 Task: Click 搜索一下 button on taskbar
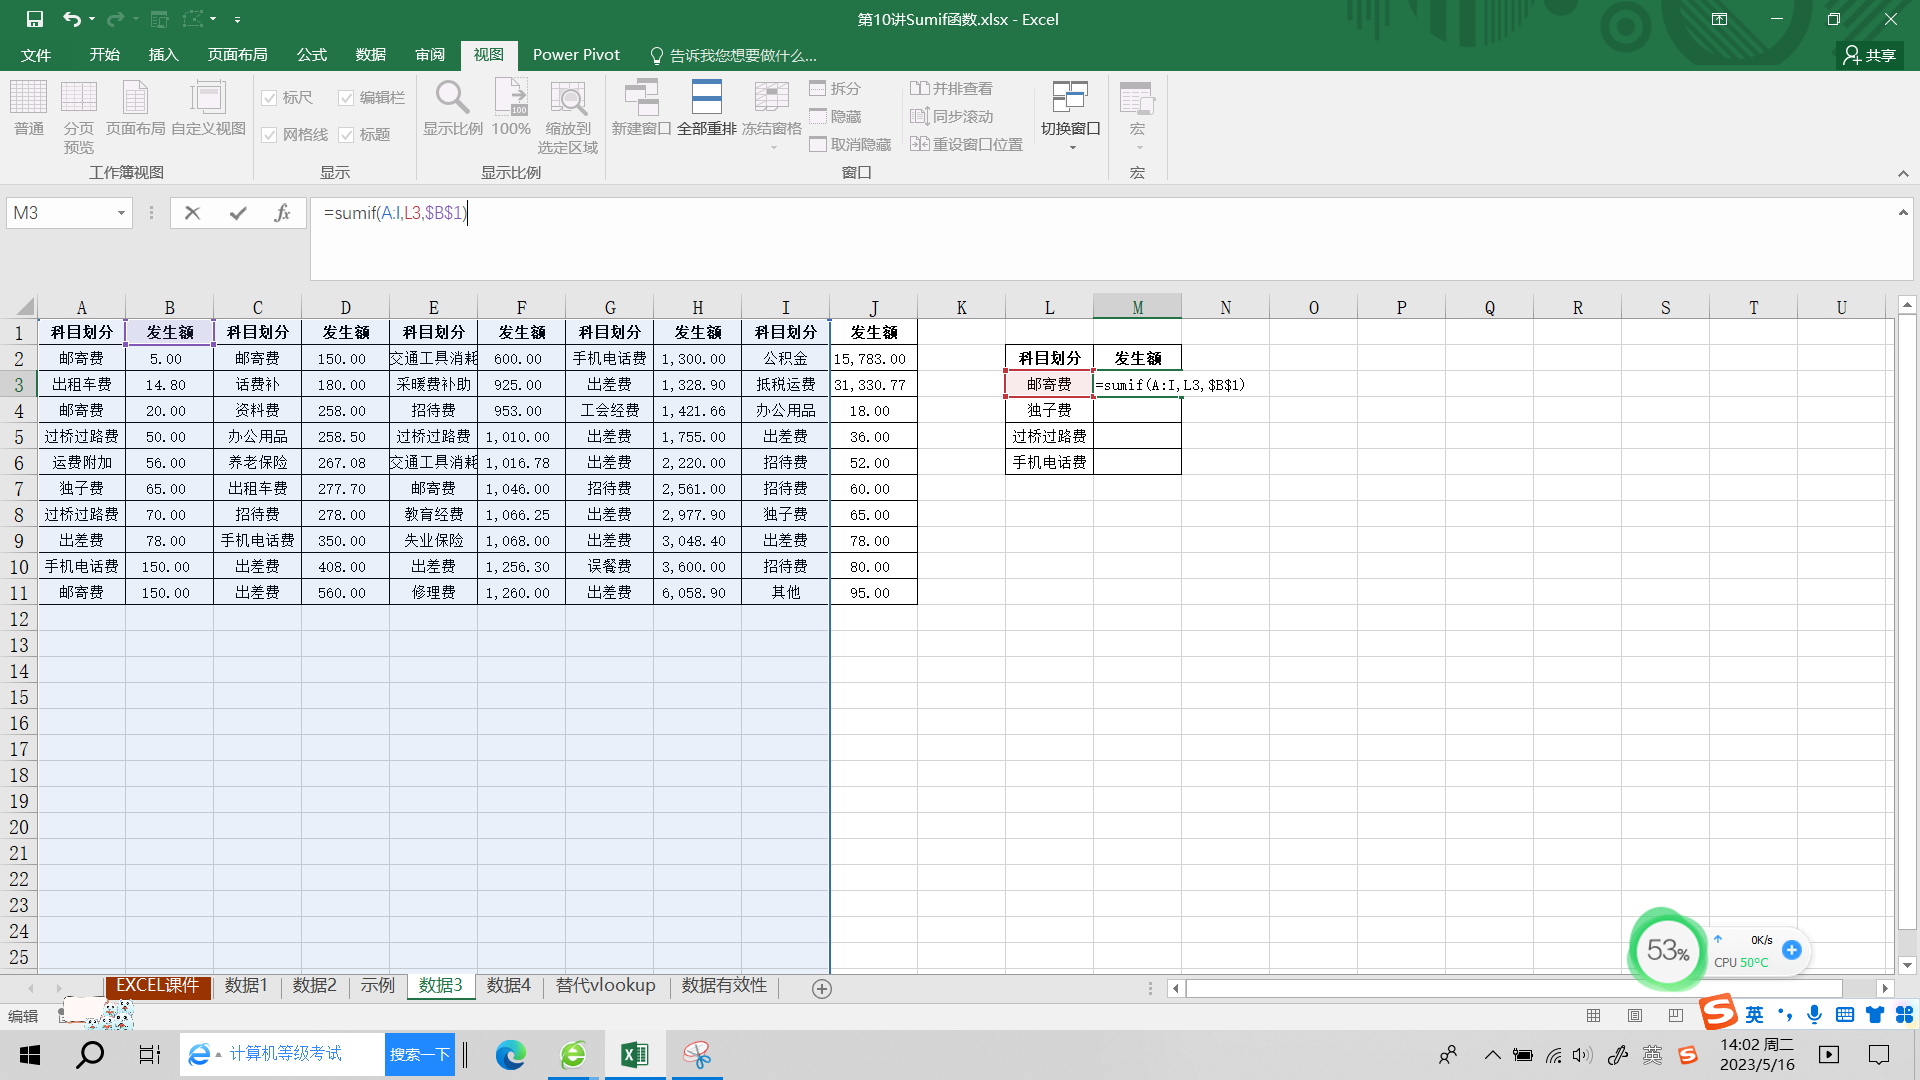tap(420, 1055)
